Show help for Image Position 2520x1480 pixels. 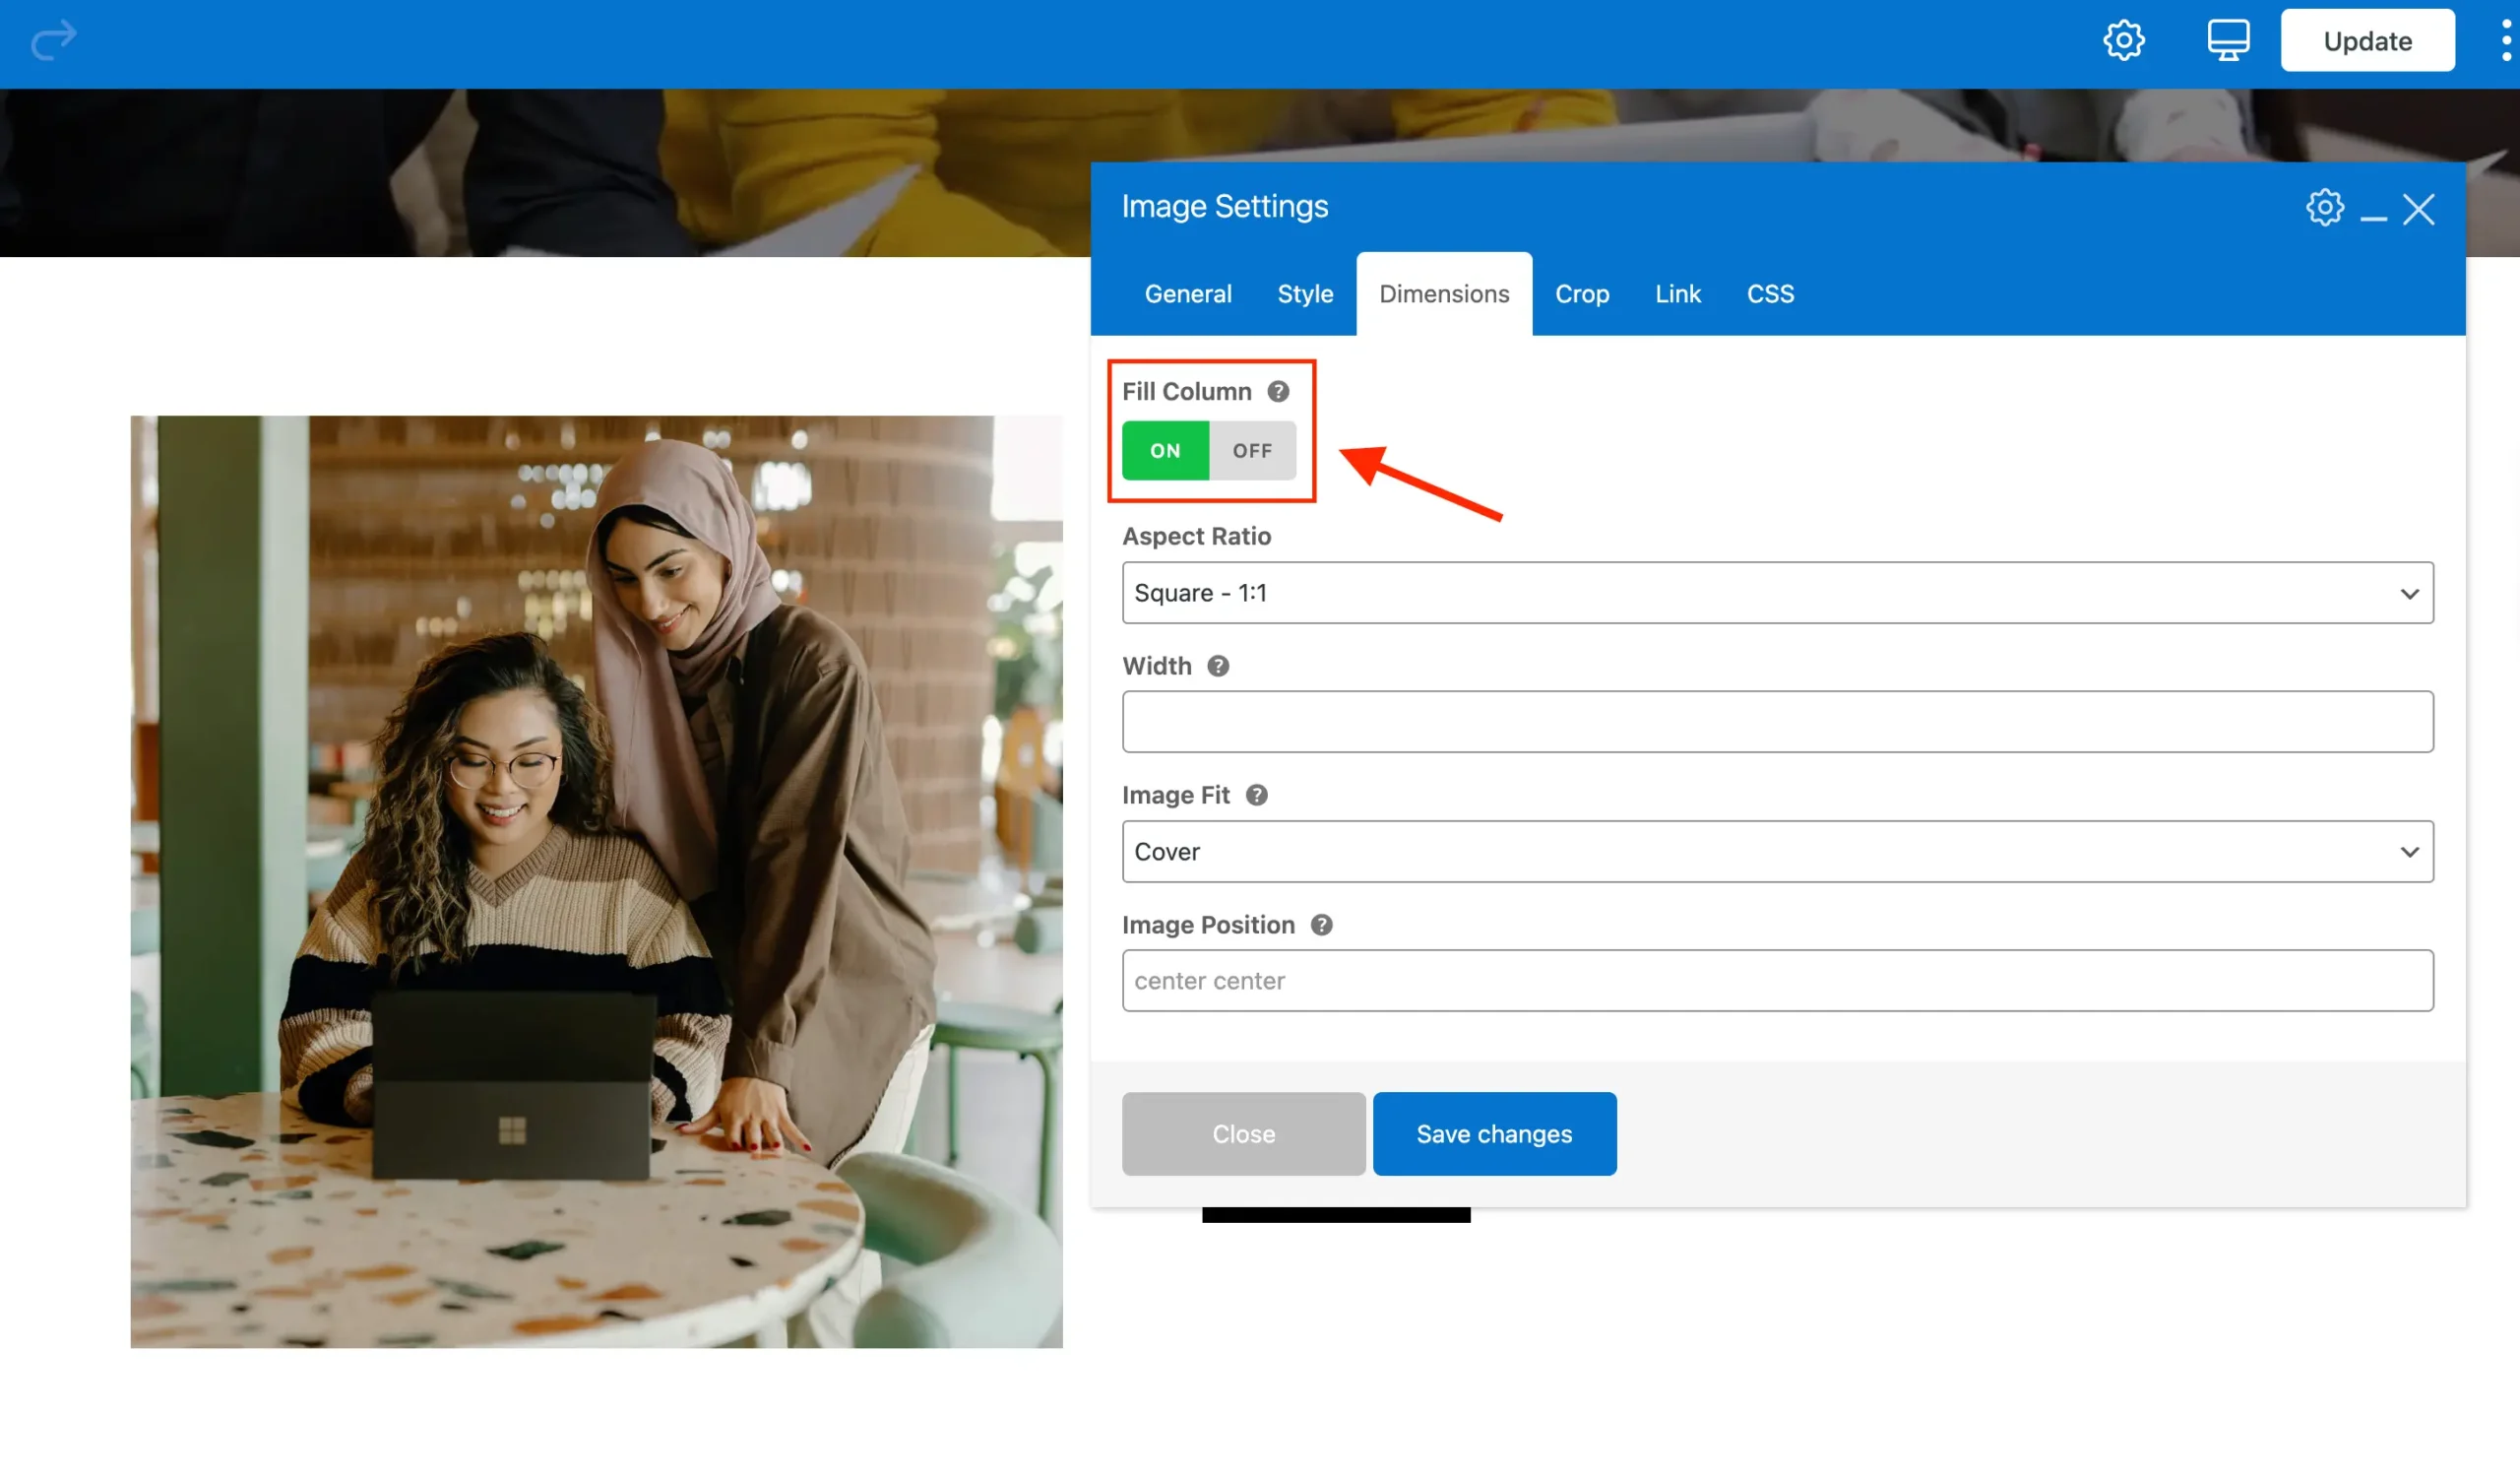pos(1321,925)
